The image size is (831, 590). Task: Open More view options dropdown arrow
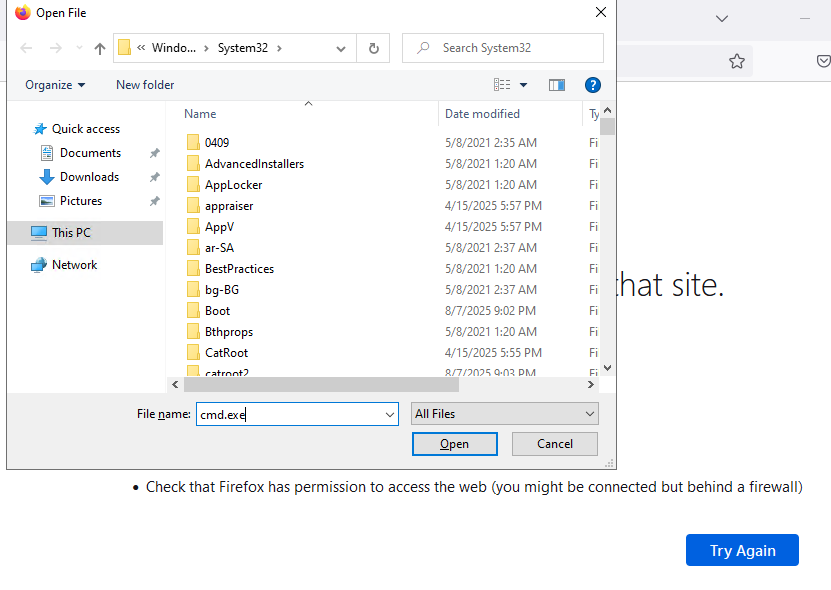click(523, 85)
